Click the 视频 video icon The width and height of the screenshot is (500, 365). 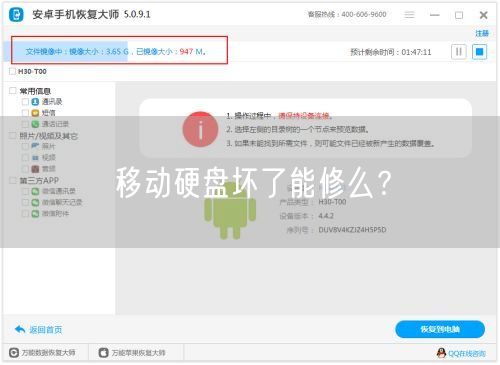pyautogui.click(x=35, y=157)
